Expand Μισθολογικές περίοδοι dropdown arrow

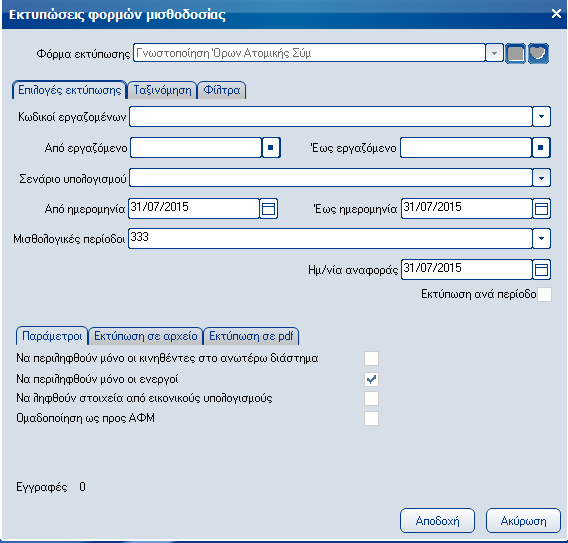click(x=542, y=238)
